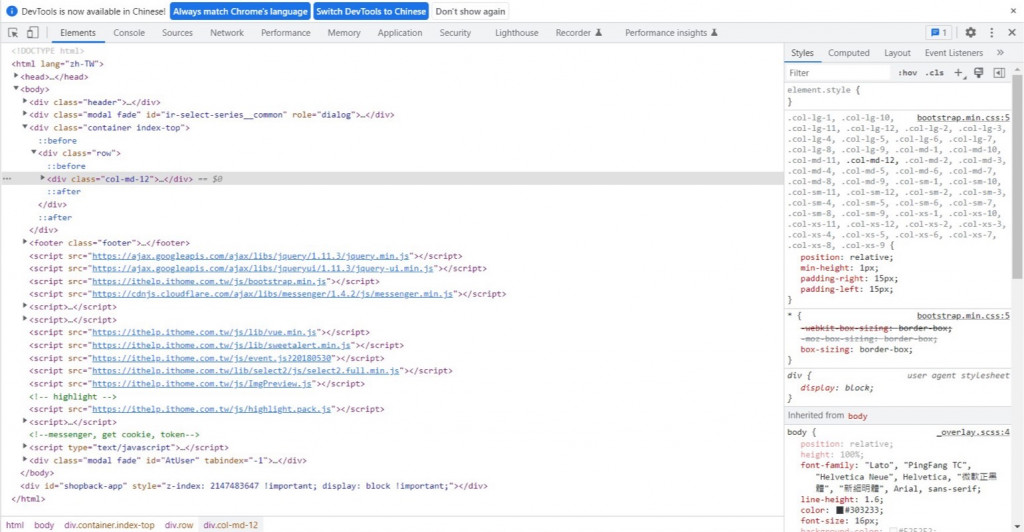
Task: Focus the styles Filter input
Action: tap(838, 73)
